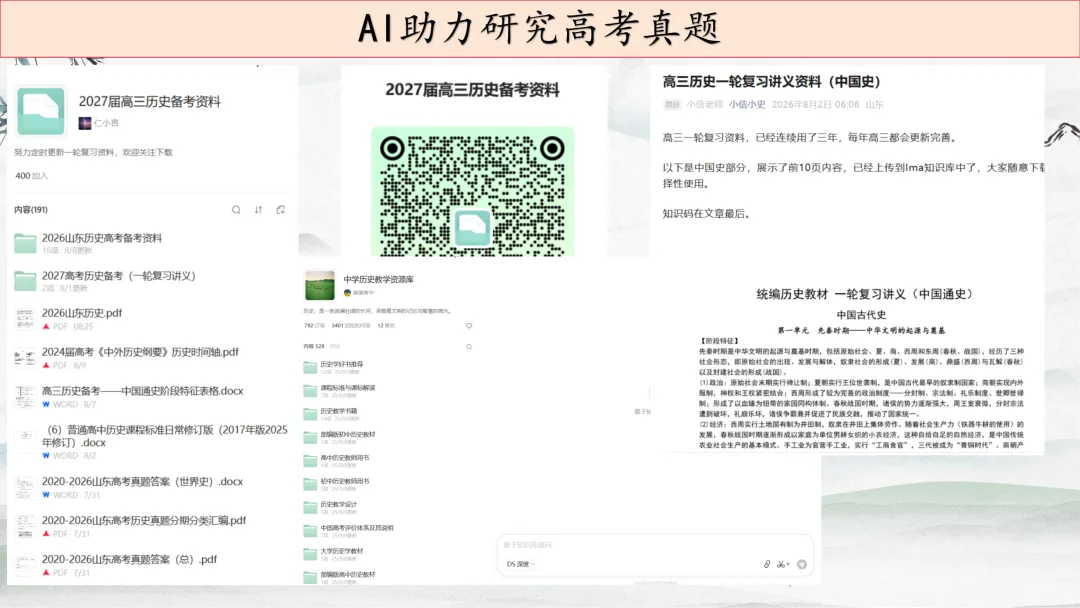Click 中学历史教学资源库 title text
The height and width of the screenshot is (608, 1080).
coord(379,280)
